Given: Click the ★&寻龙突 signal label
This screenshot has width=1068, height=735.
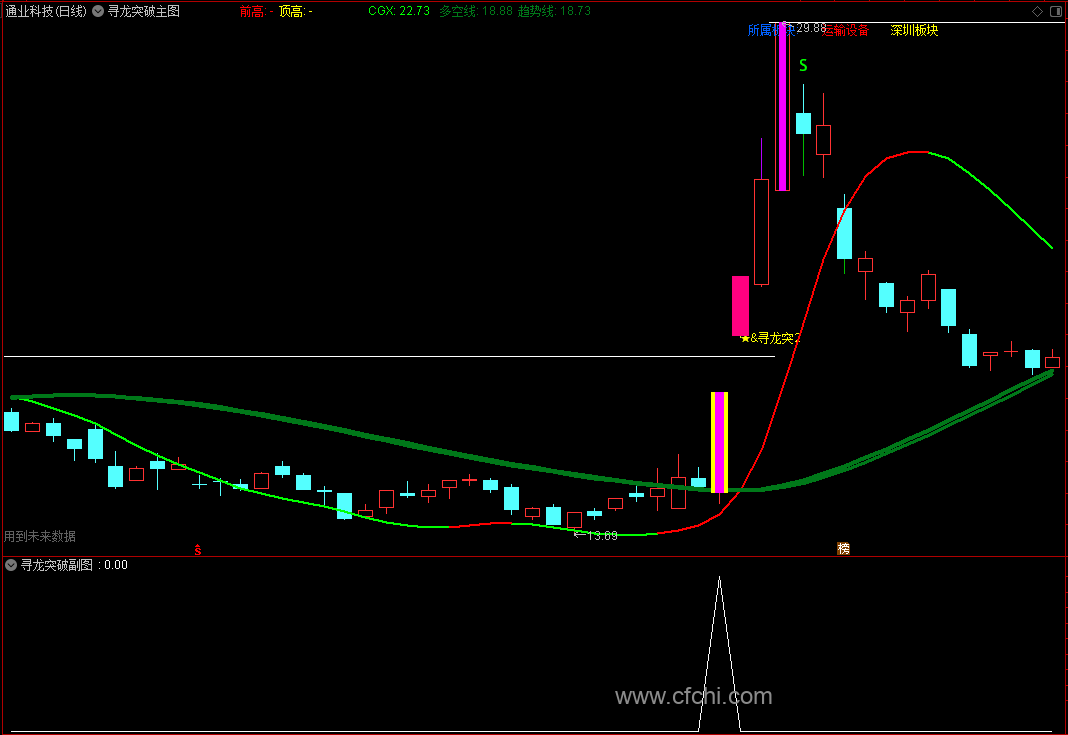Looking at the screenshot, I should [770, 338].
